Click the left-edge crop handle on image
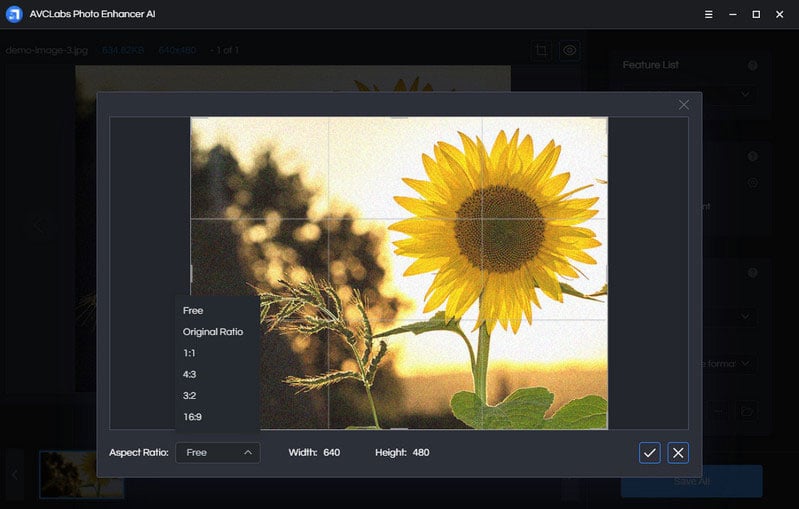Viewport: 799px width, 509px height. (x=191, y=273)
